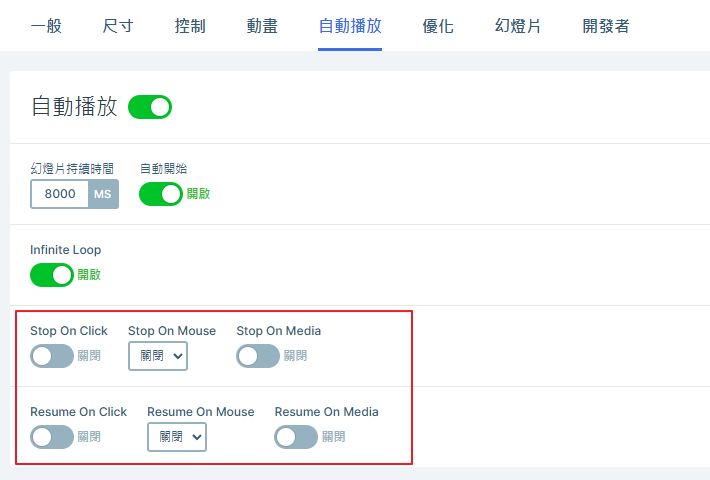Switch to the 一般 tab

(x=46, y=26)
